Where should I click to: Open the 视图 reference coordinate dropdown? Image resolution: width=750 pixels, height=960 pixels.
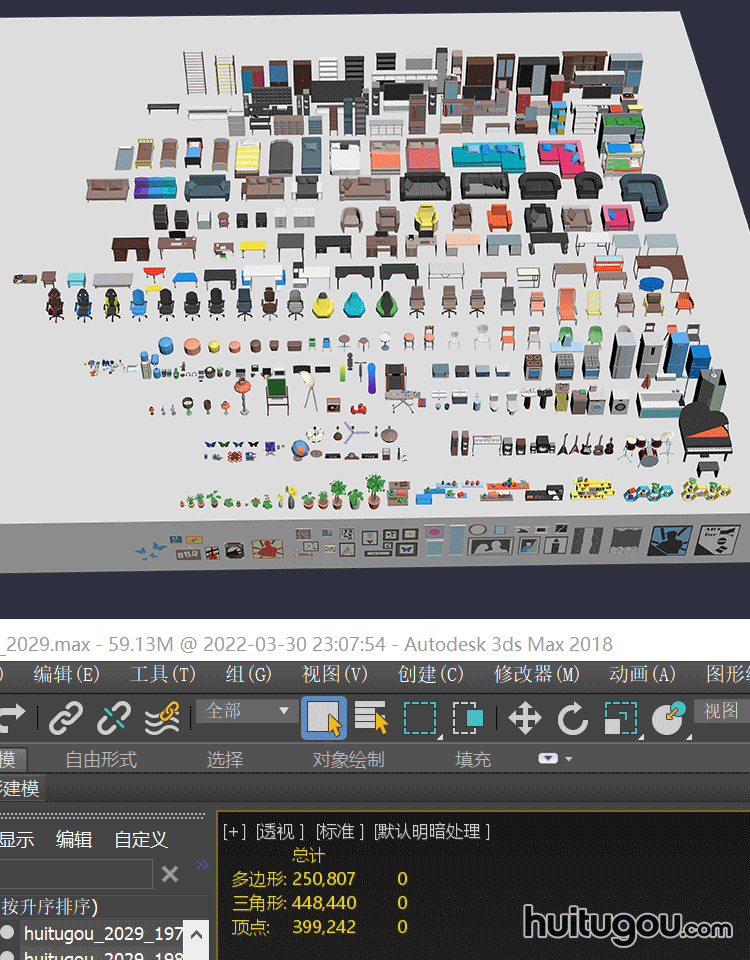(x=721, y=711)
